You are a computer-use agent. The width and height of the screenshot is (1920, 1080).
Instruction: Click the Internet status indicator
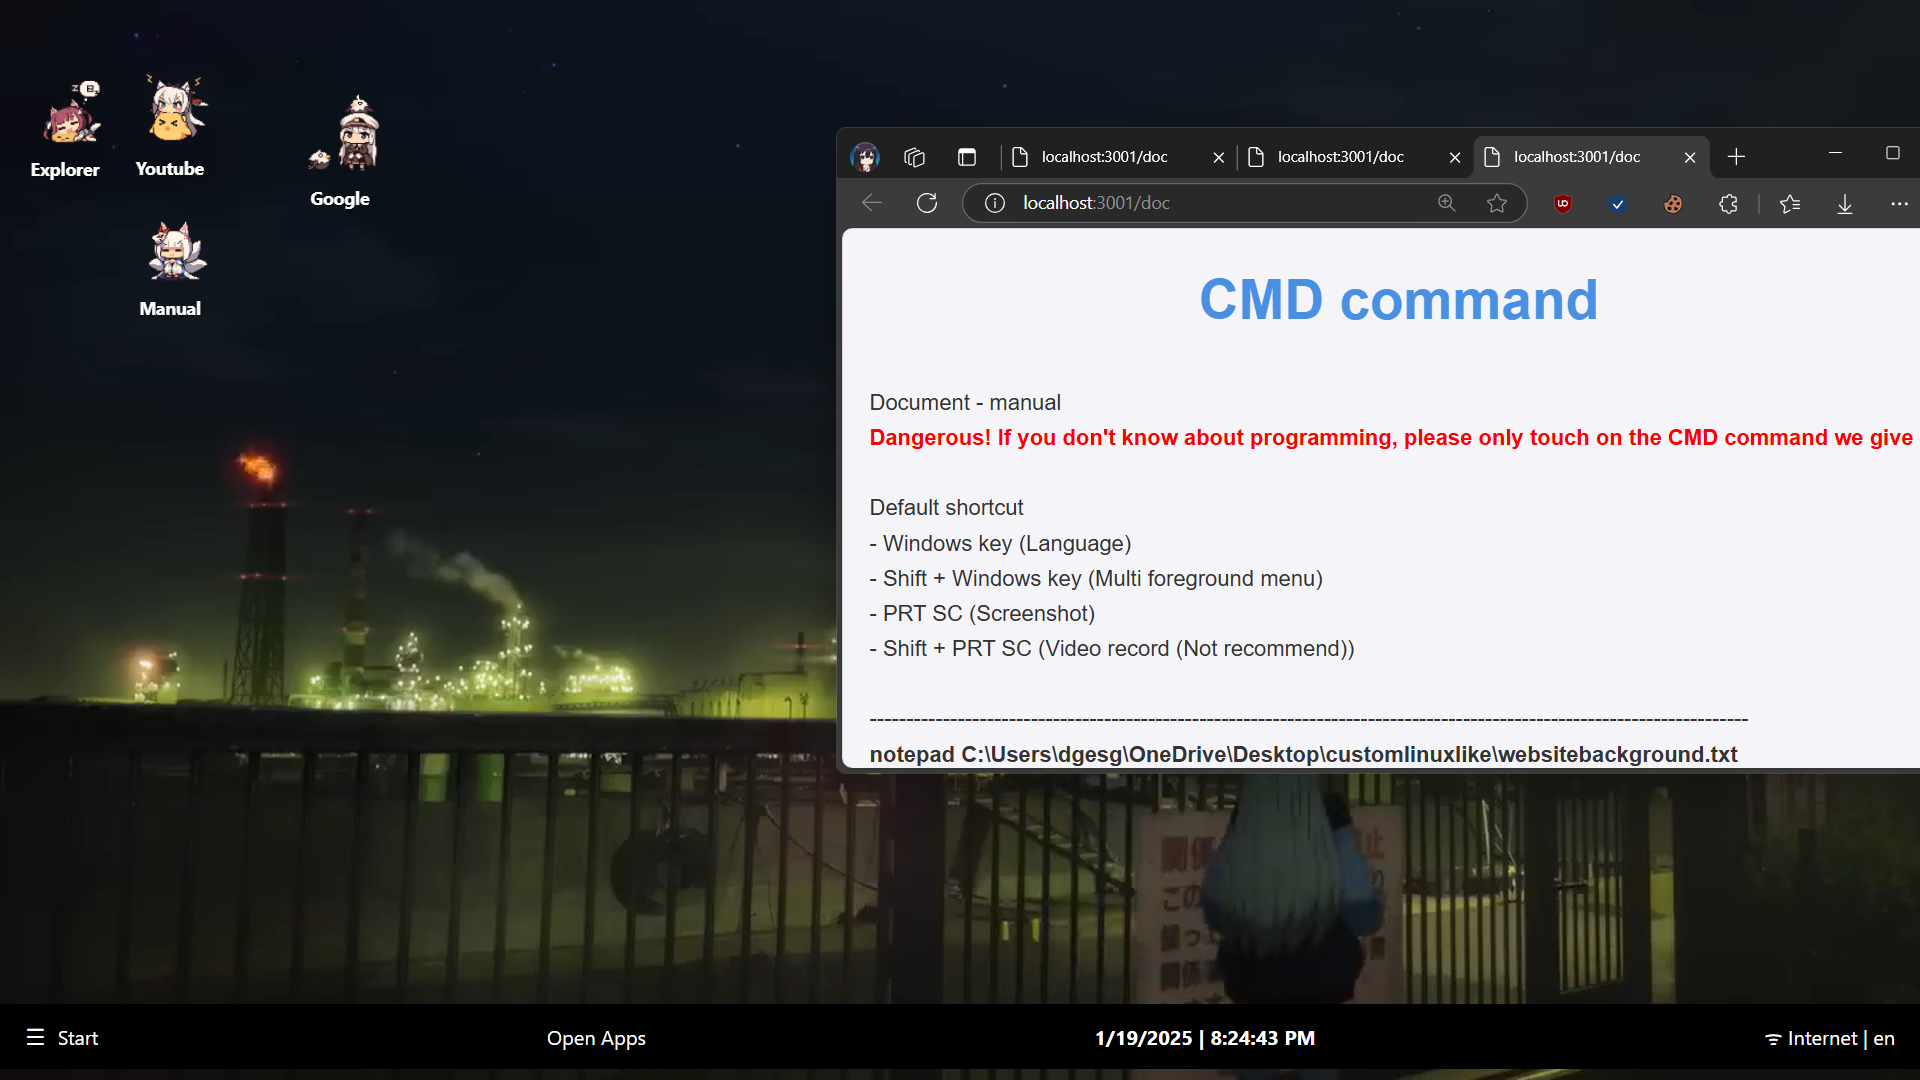tap(1811, 1039)
